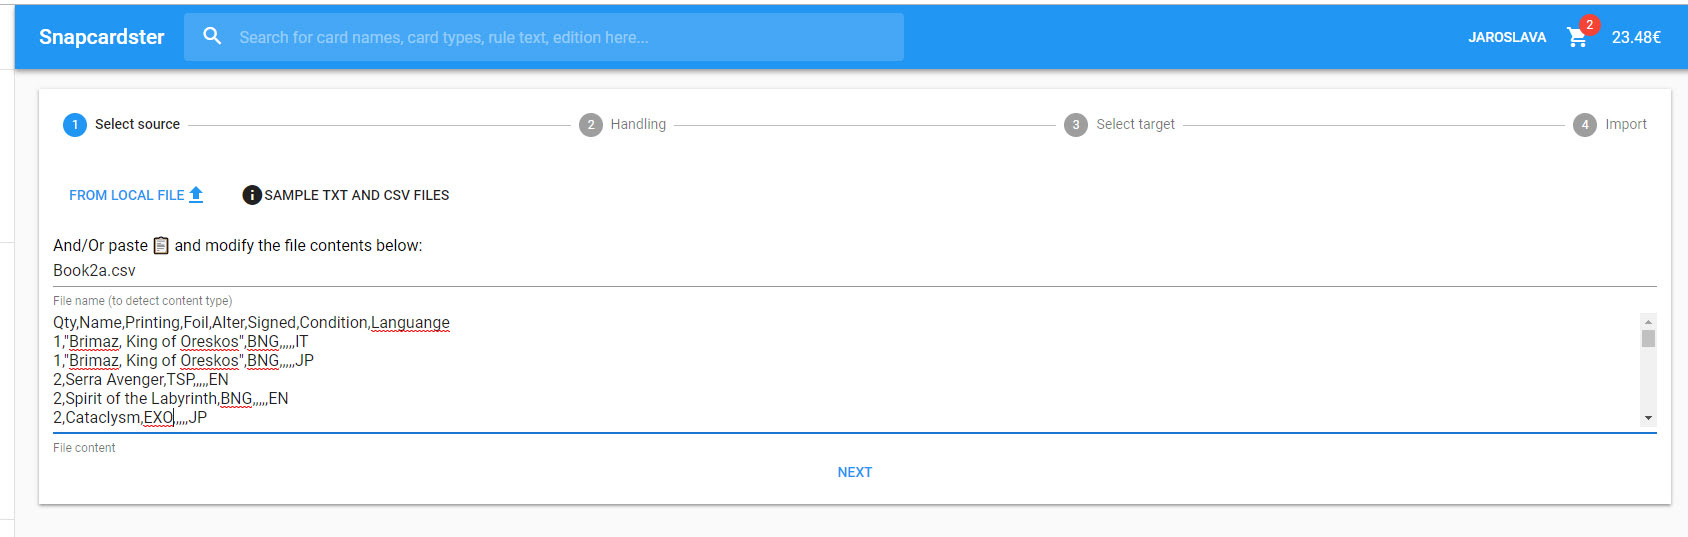The image size is (1688, 537).
Task: Click scrollbar down arrow in file content
Action: tap(1648, 418)
